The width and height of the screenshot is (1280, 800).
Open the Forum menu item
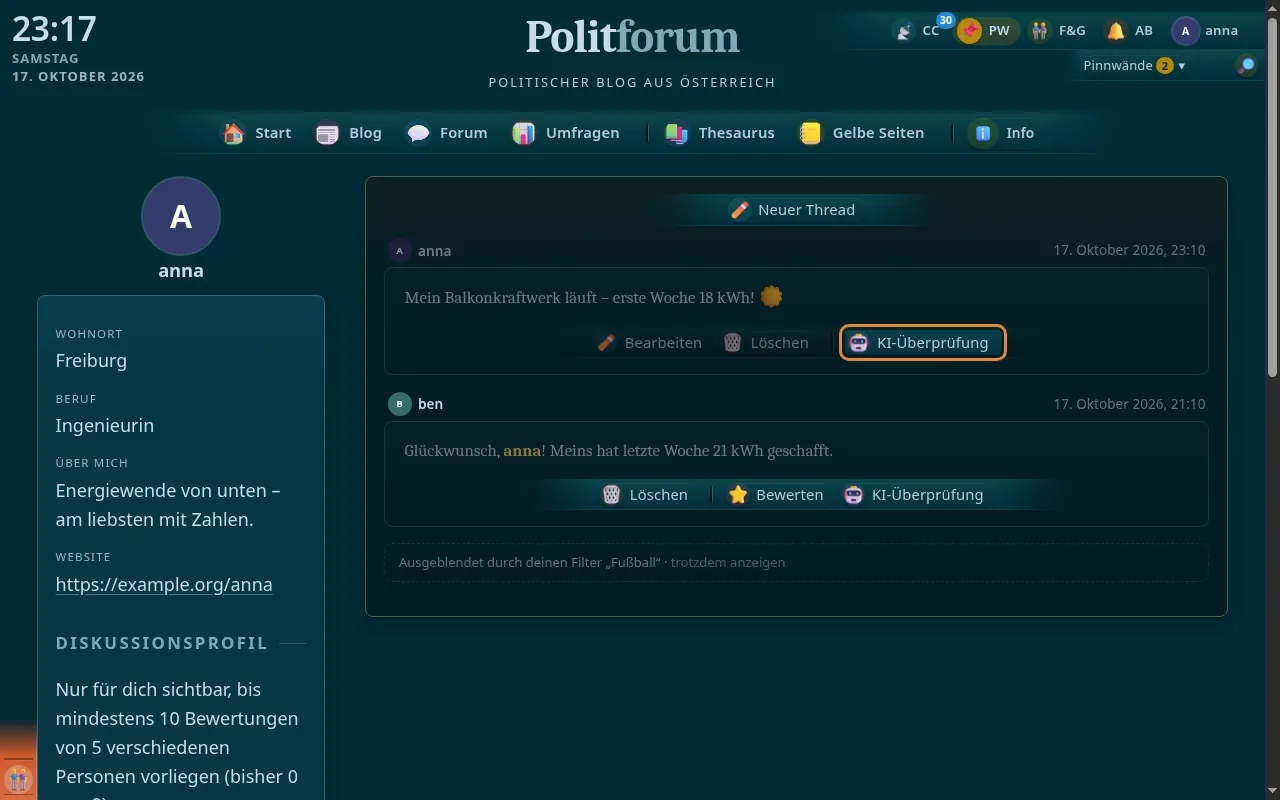(x=448, y=133)
